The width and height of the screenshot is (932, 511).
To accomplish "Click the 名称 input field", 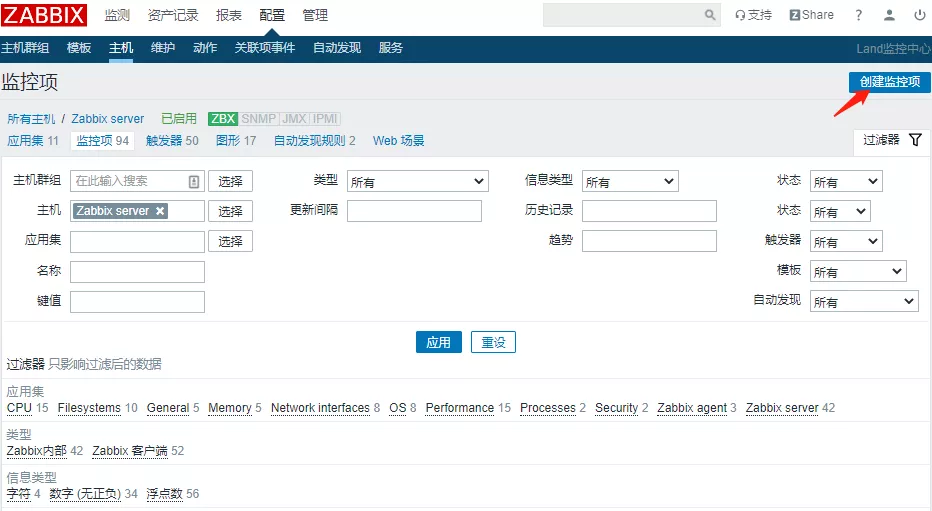I will (137, 272).
